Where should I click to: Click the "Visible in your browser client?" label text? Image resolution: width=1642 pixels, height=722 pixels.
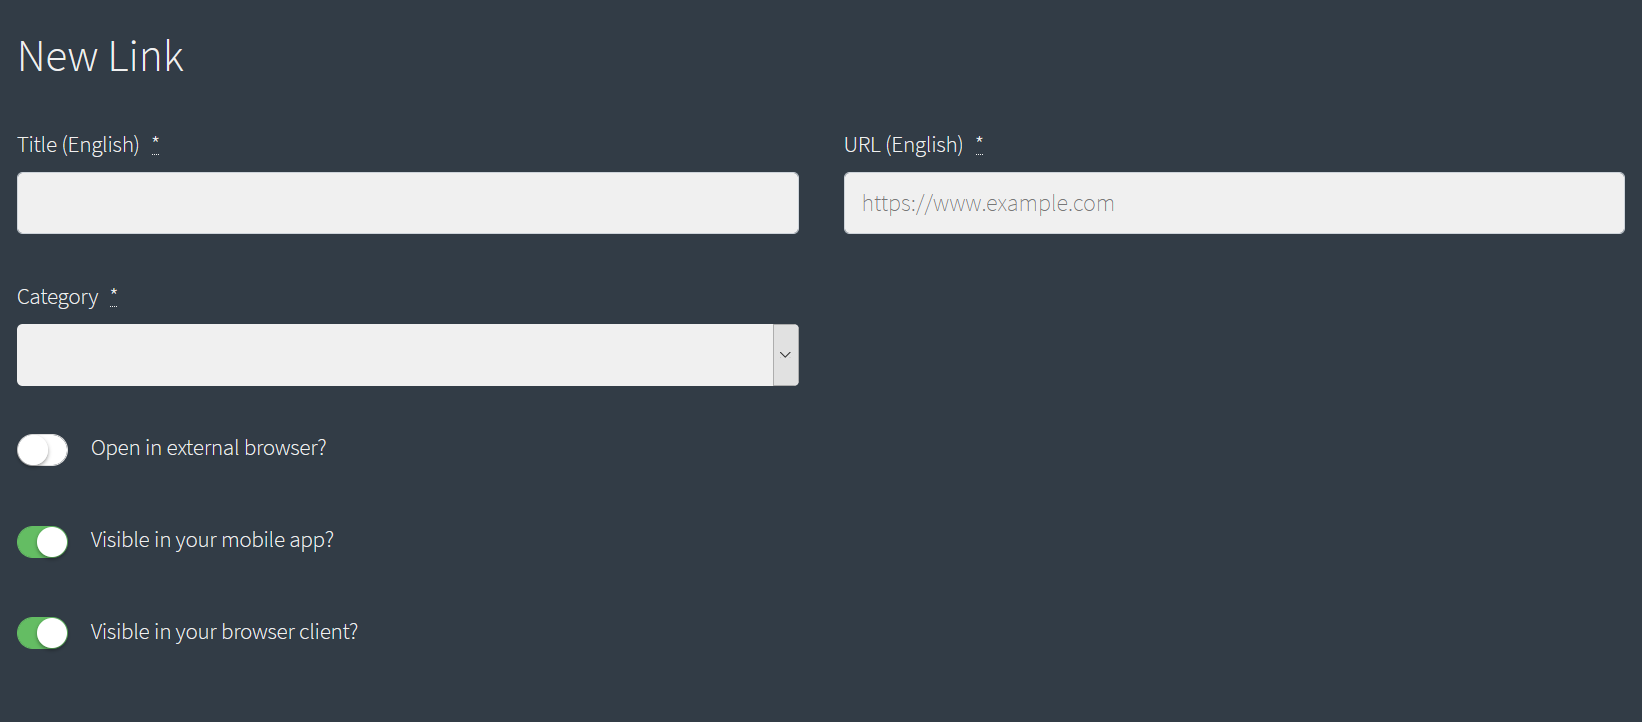[x=224, y=632]
